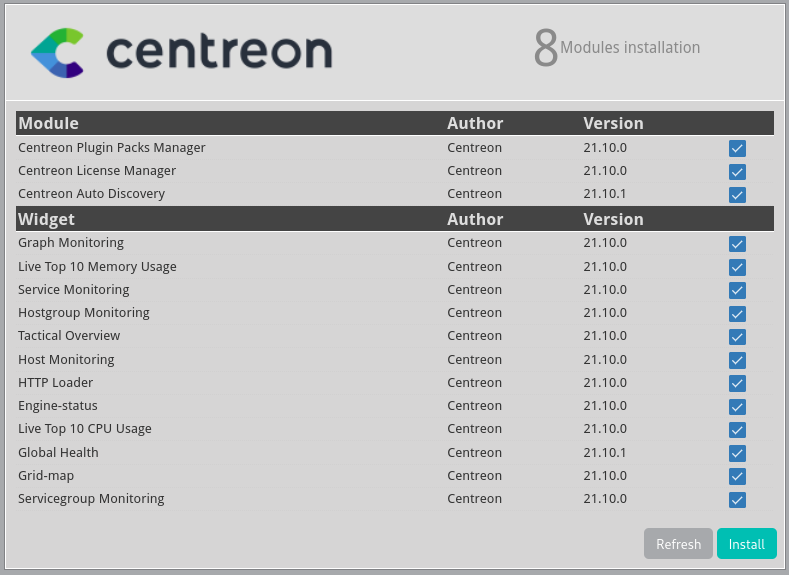Toggle Servicegroup Monitoring widget checkbox

coord(737,500)
